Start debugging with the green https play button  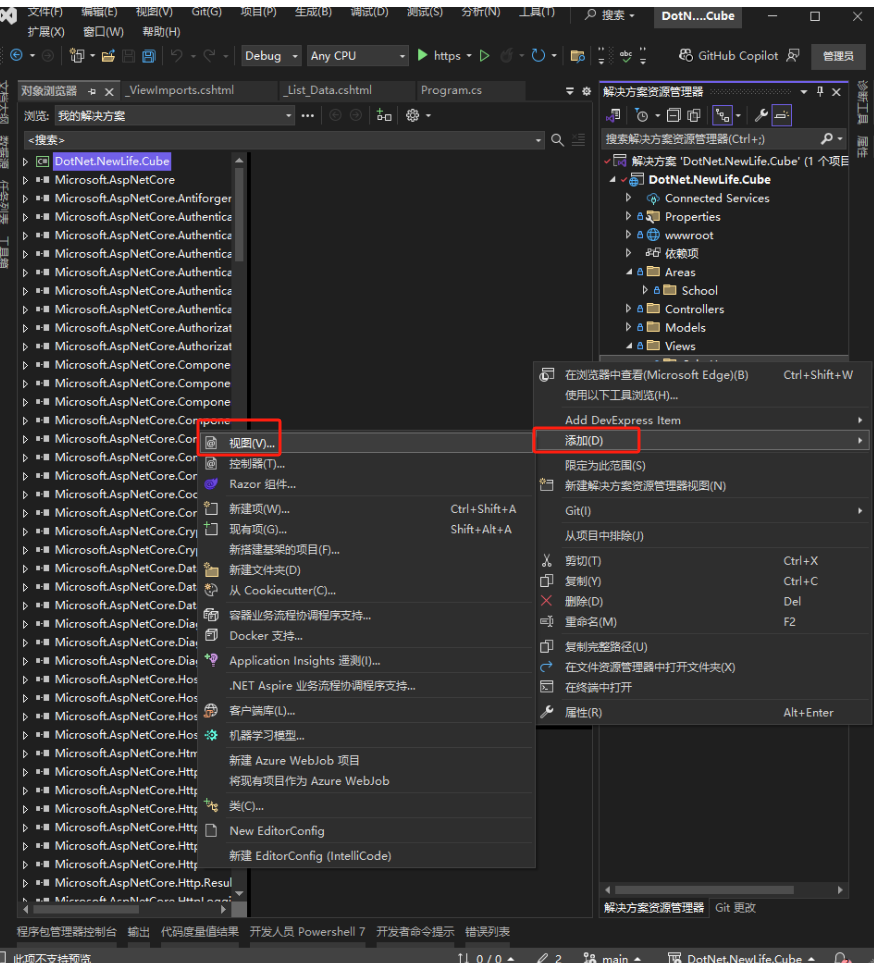tap(422, 55)
